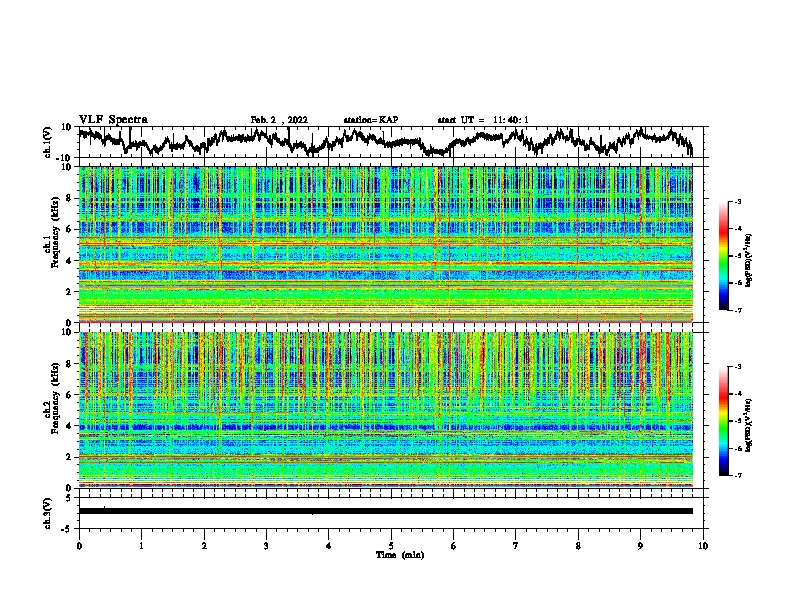Click time axis tick label '9'
The width and height of the screenshot is (792, 612).
[x=640, y=546]
